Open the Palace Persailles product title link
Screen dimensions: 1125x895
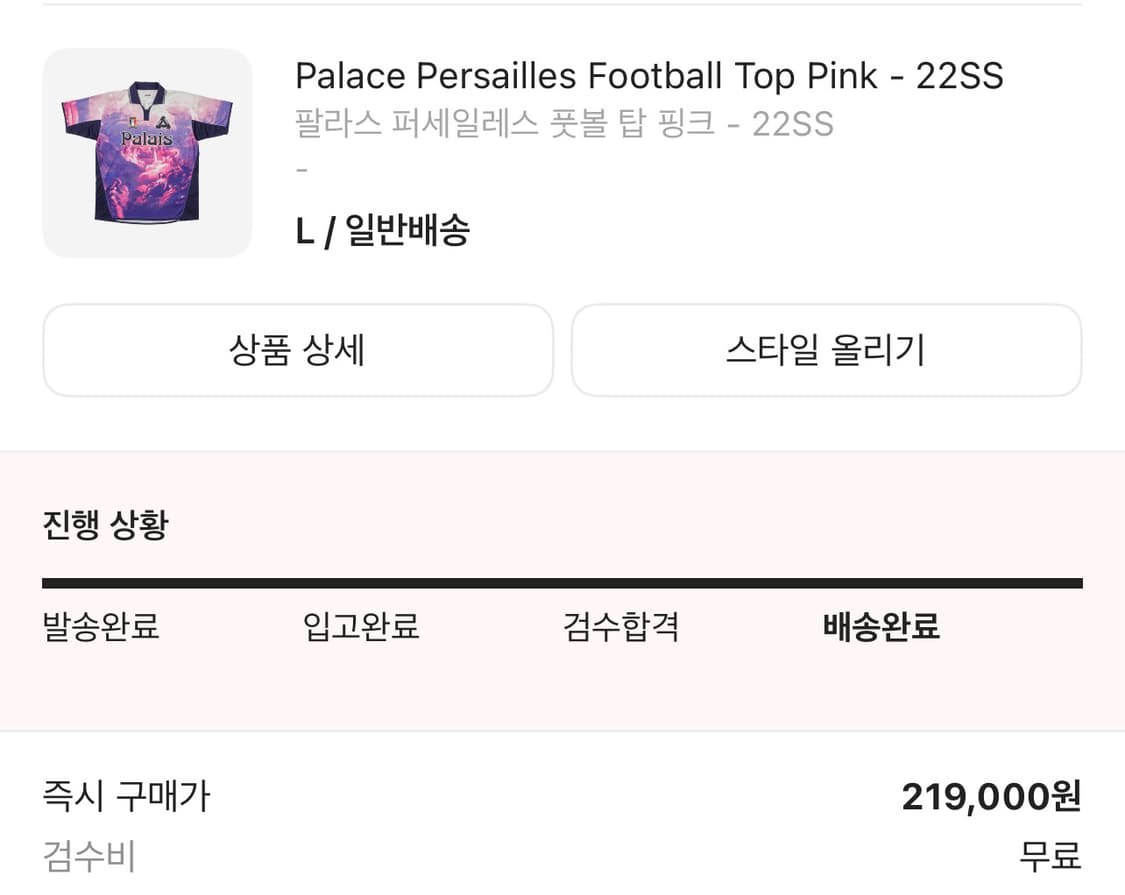[650, 75]
